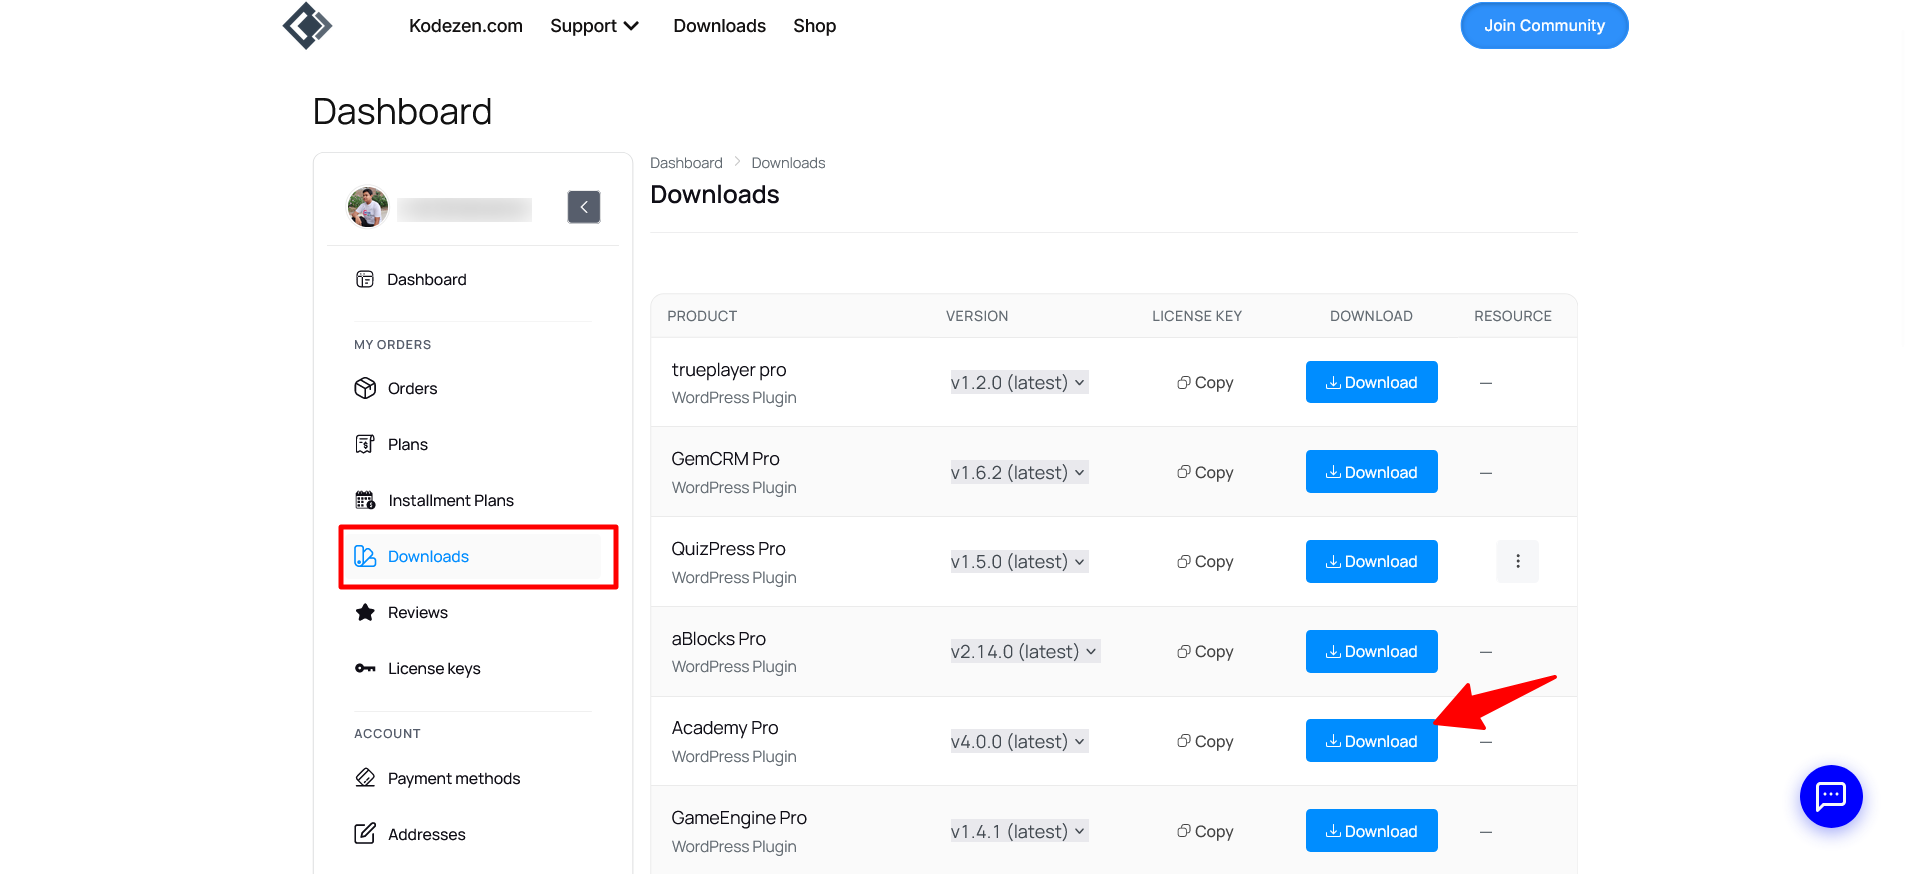Download GameEngine Pro plugin
The width and height of the screenshot is (1908, 874).
(x=1372, y=831)
